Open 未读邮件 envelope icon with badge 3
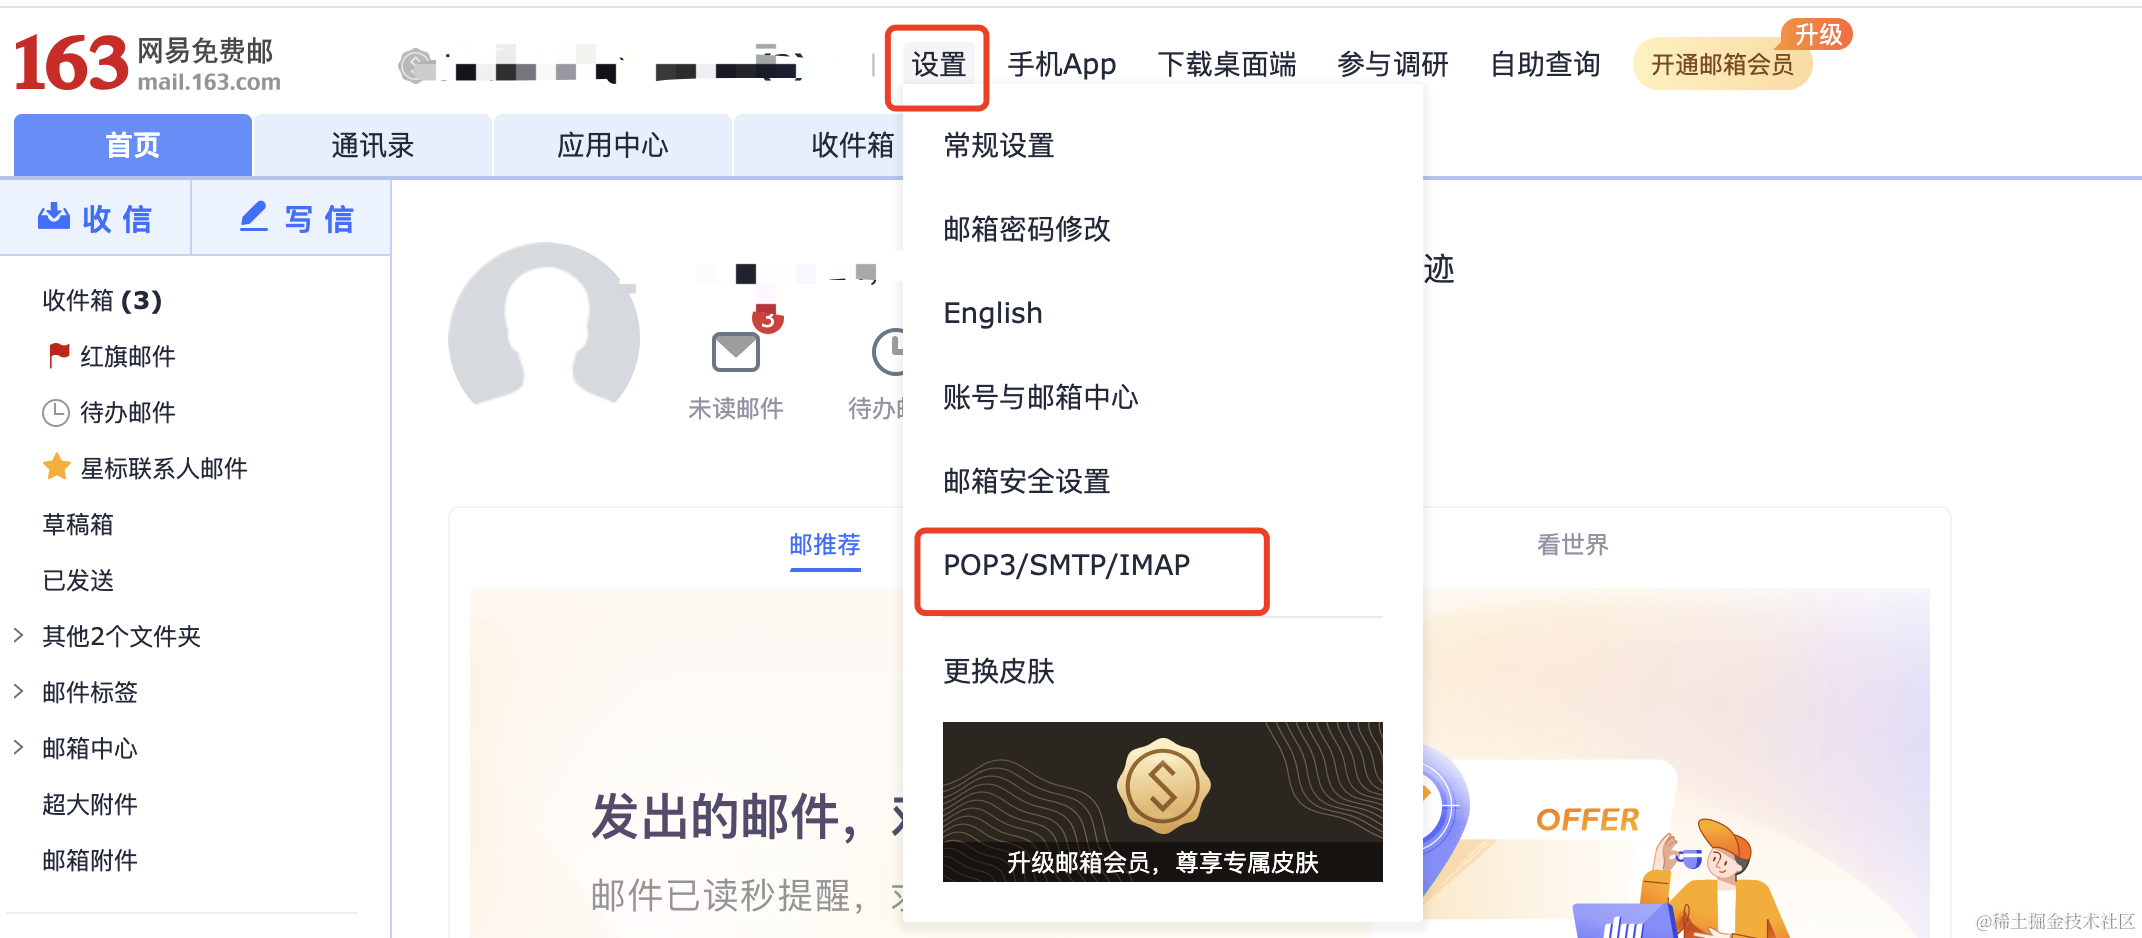The width and height of the screenshot is (2142, 938). (x=735, y=351)
